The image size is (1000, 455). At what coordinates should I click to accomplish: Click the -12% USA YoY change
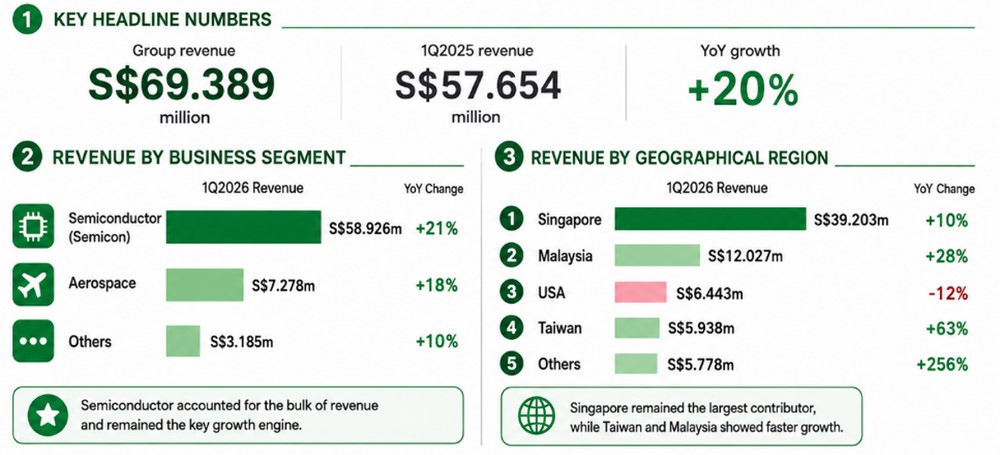click(x=949, y=294)
